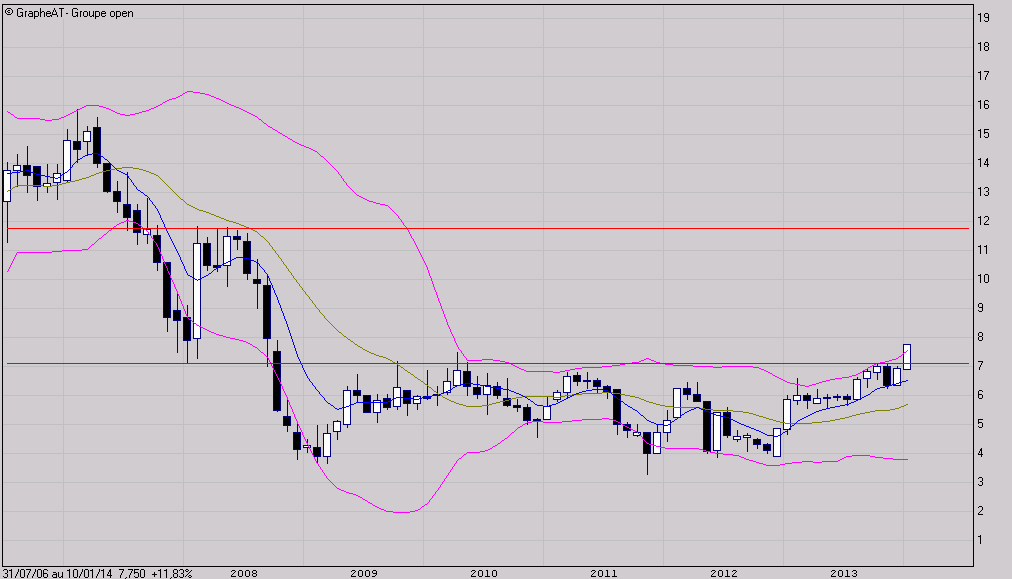Click price scale label 18
This screenshot has height=579, width=1012.
coord(984,47)
